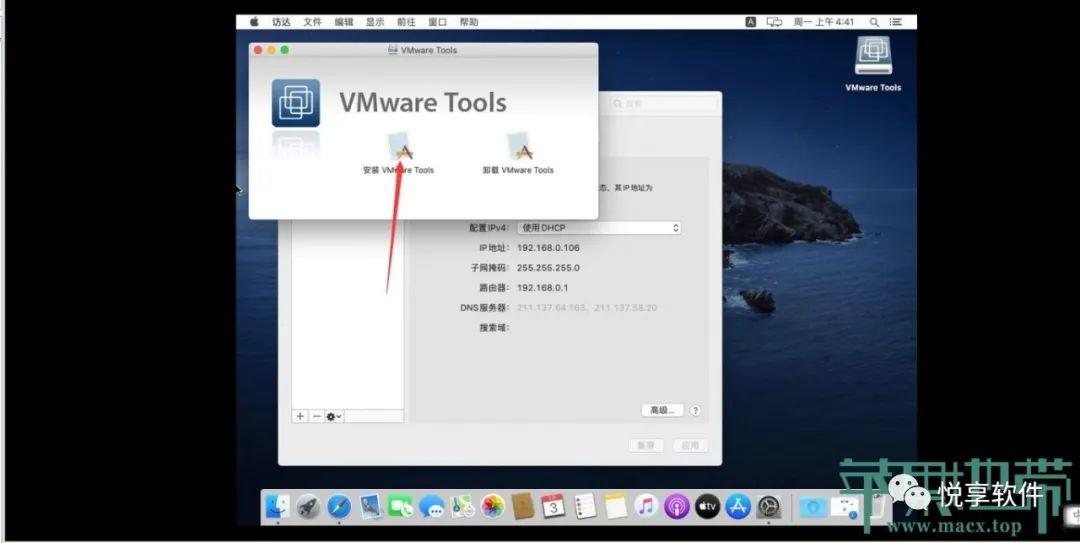The image size is (1080, 543).
Task: Launch Notes from the Dock
Action: [x=616, y=507]
